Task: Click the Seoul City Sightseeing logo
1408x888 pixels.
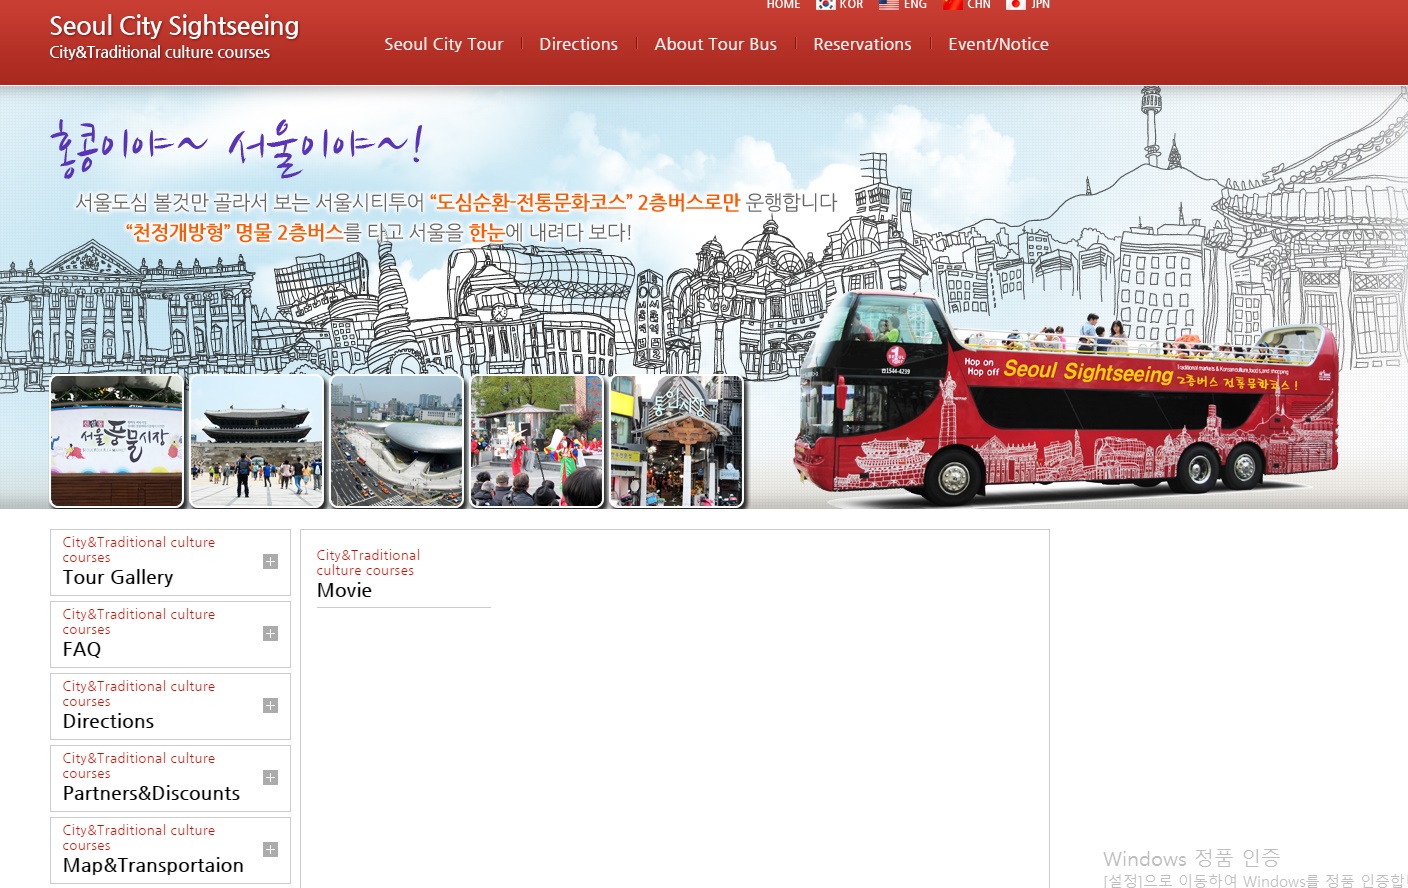Action: click(174, 26)
